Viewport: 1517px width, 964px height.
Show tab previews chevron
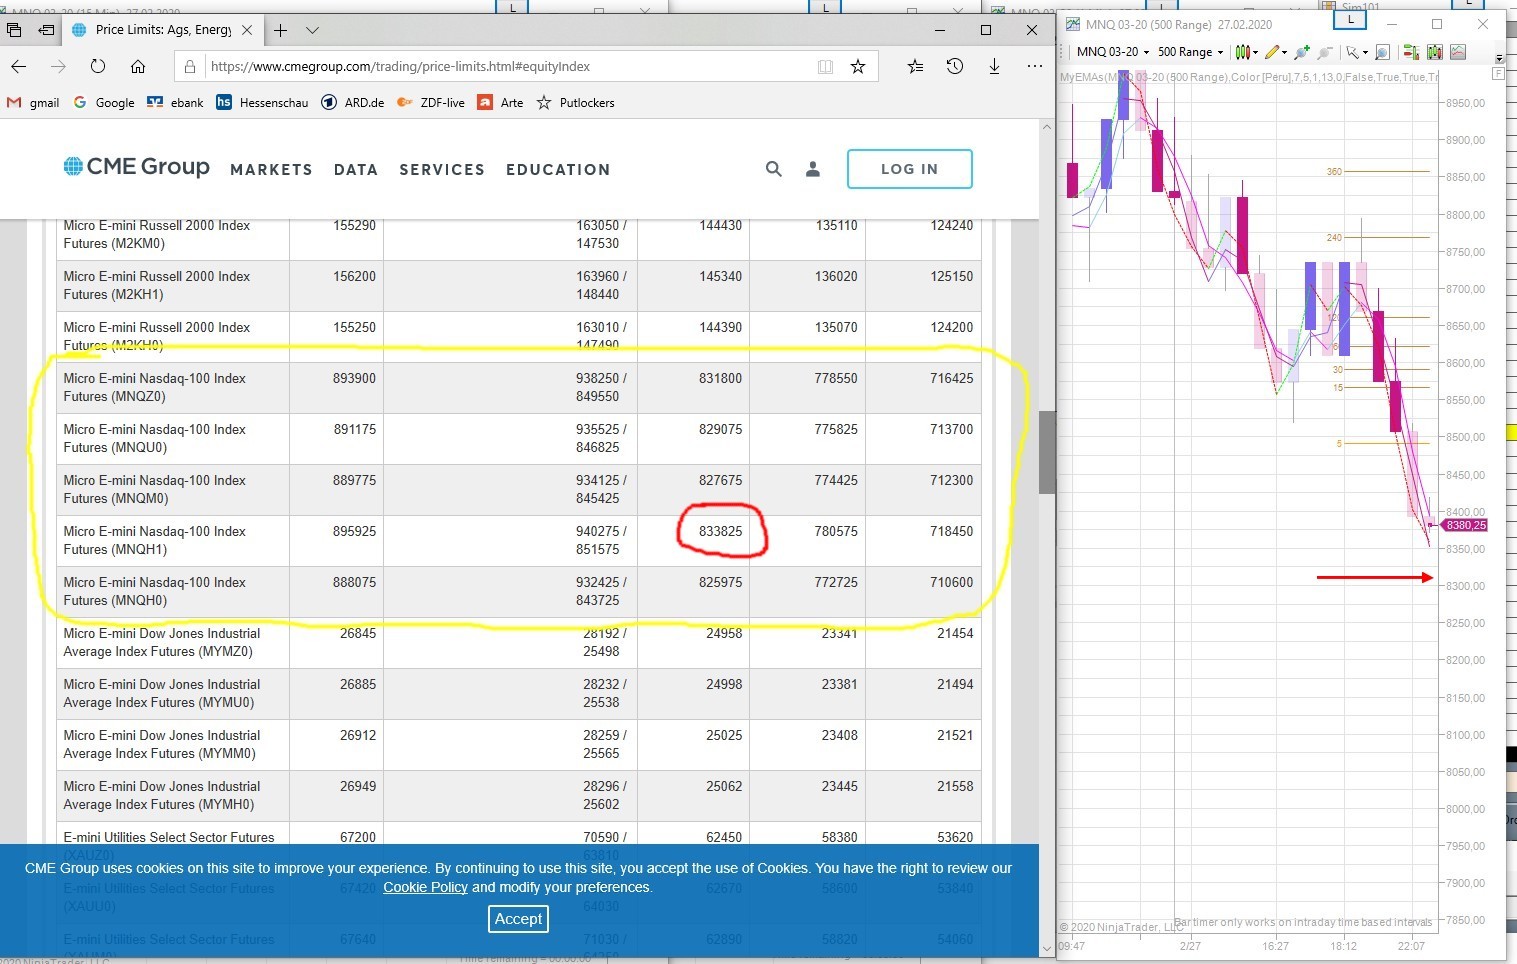click(312, 30)
